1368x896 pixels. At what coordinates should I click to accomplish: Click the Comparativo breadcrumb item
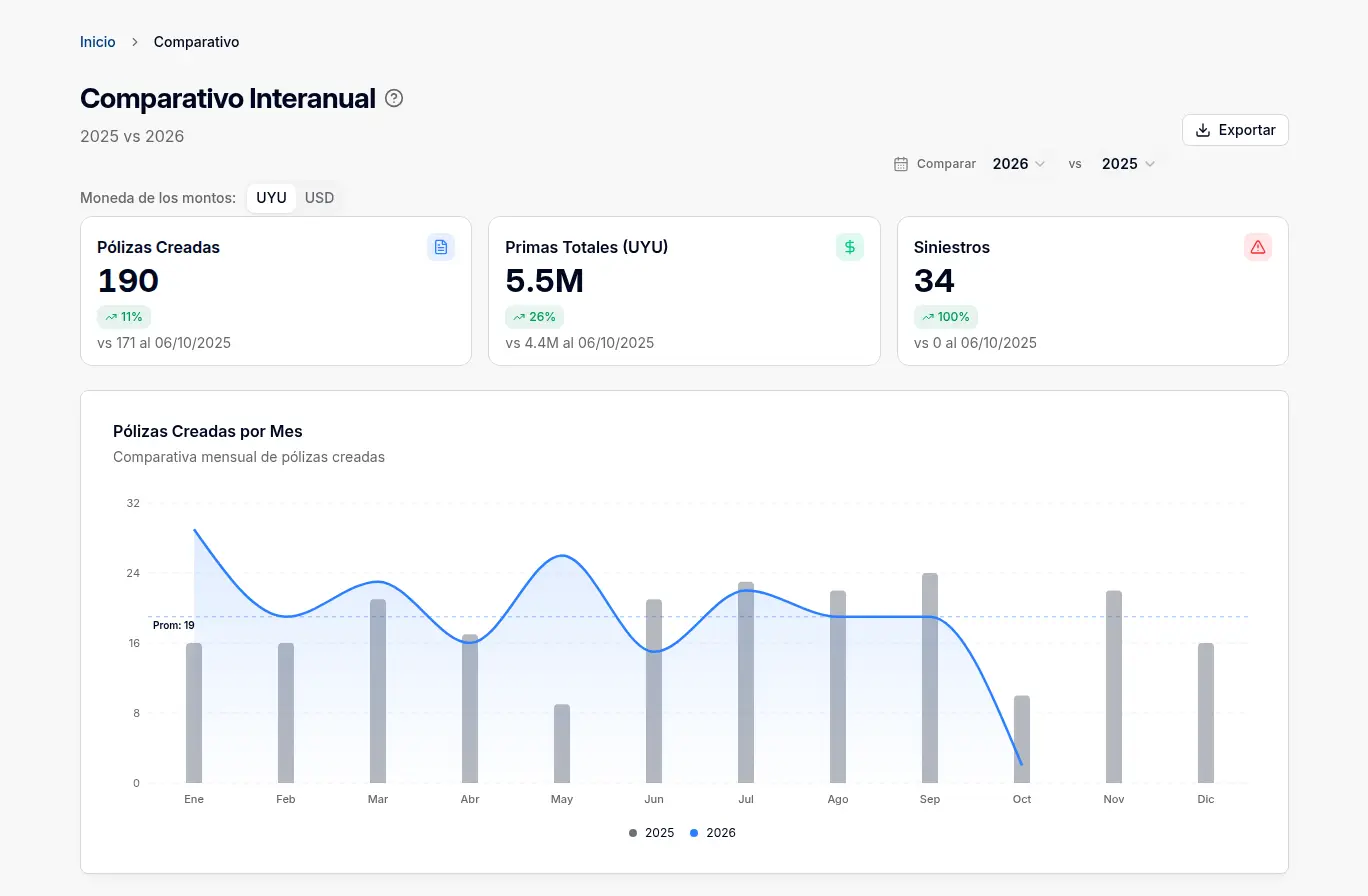[196, 42]
